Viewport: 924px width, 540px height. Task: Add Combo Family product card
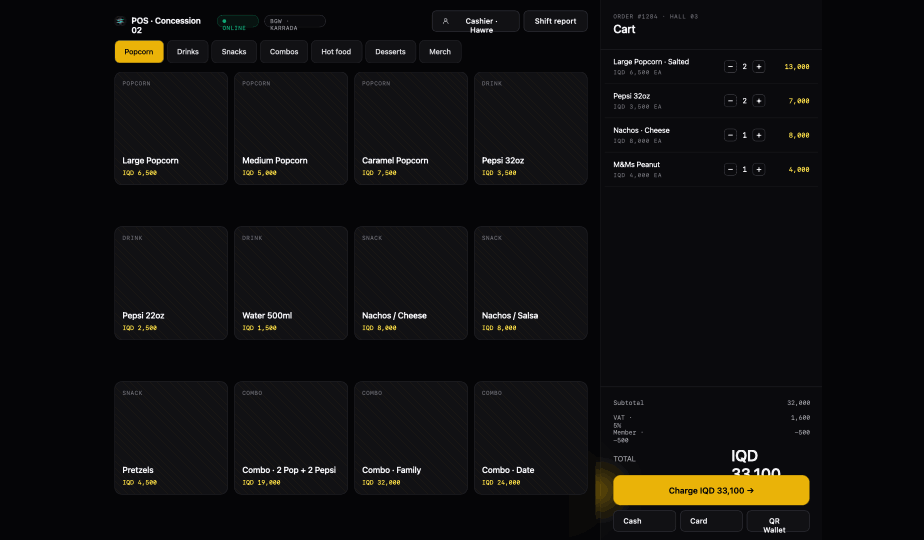tap(411, 438)
